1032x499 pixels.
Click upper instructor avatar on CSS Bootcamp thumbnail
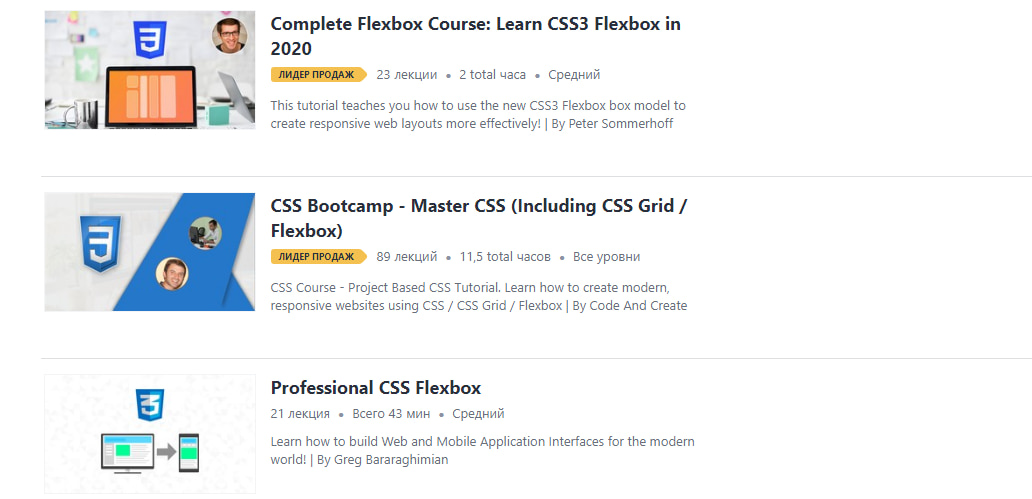click(205, 233)
